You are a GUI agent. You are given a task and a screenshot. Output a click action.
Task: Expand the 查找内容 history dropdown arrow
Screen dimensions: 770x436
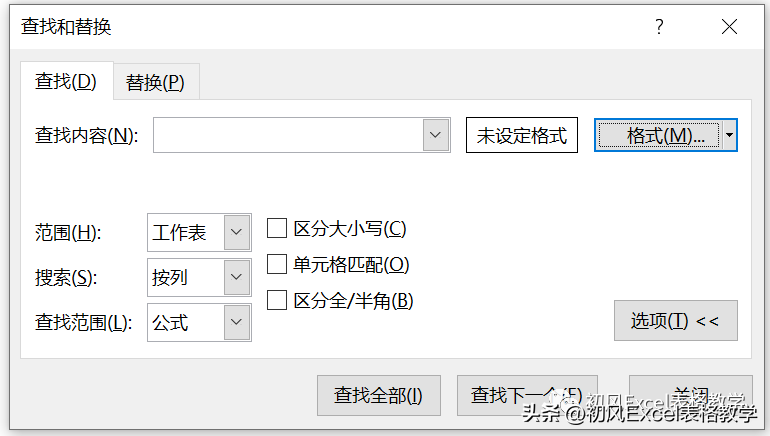(x=436, y=135)
